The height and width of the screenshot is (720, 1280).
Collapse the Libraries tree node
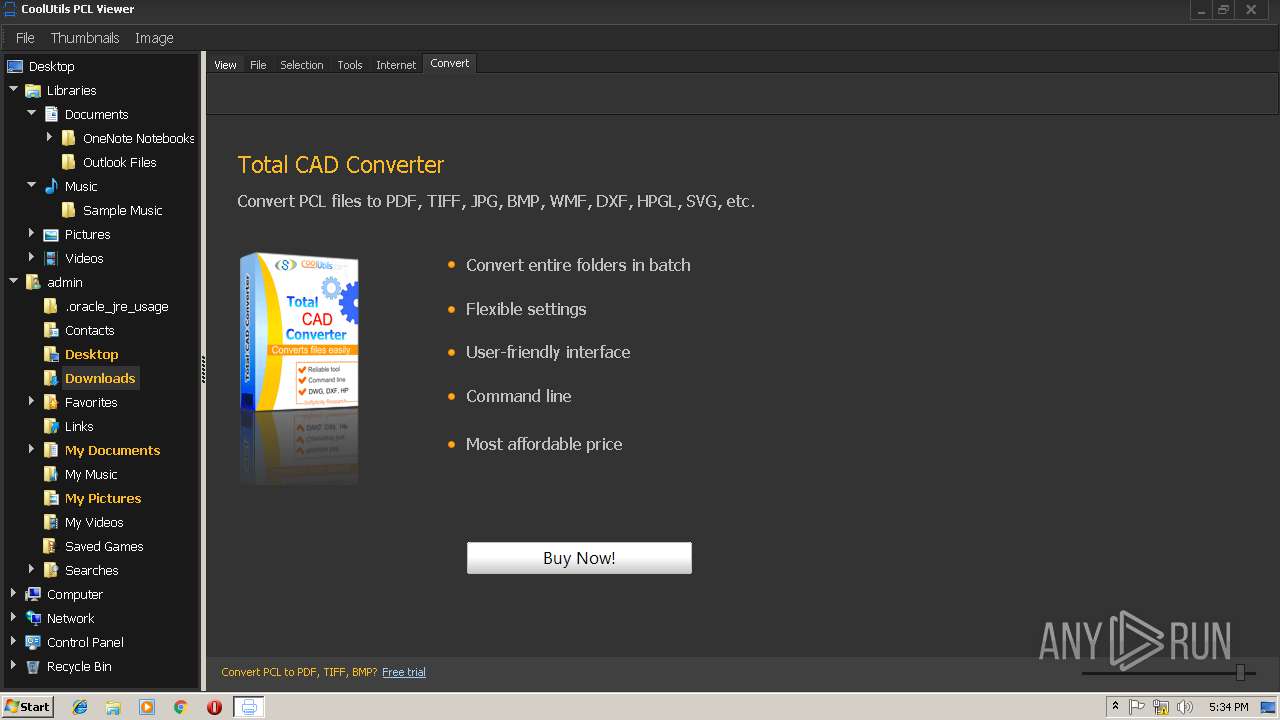tap(14, 90)
